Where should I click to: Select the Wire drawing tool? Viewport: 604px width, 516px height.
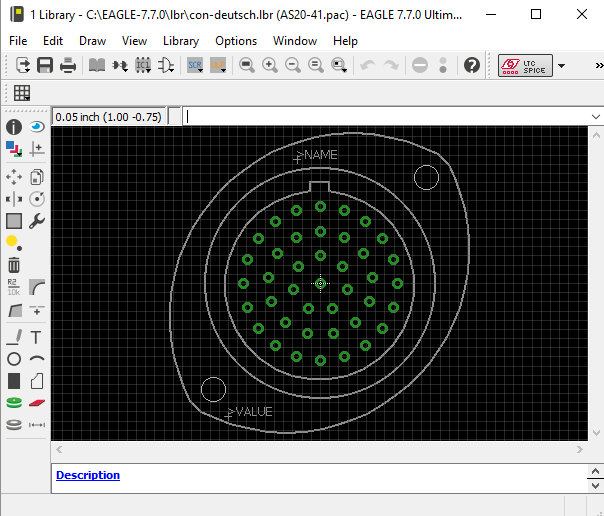14,337
